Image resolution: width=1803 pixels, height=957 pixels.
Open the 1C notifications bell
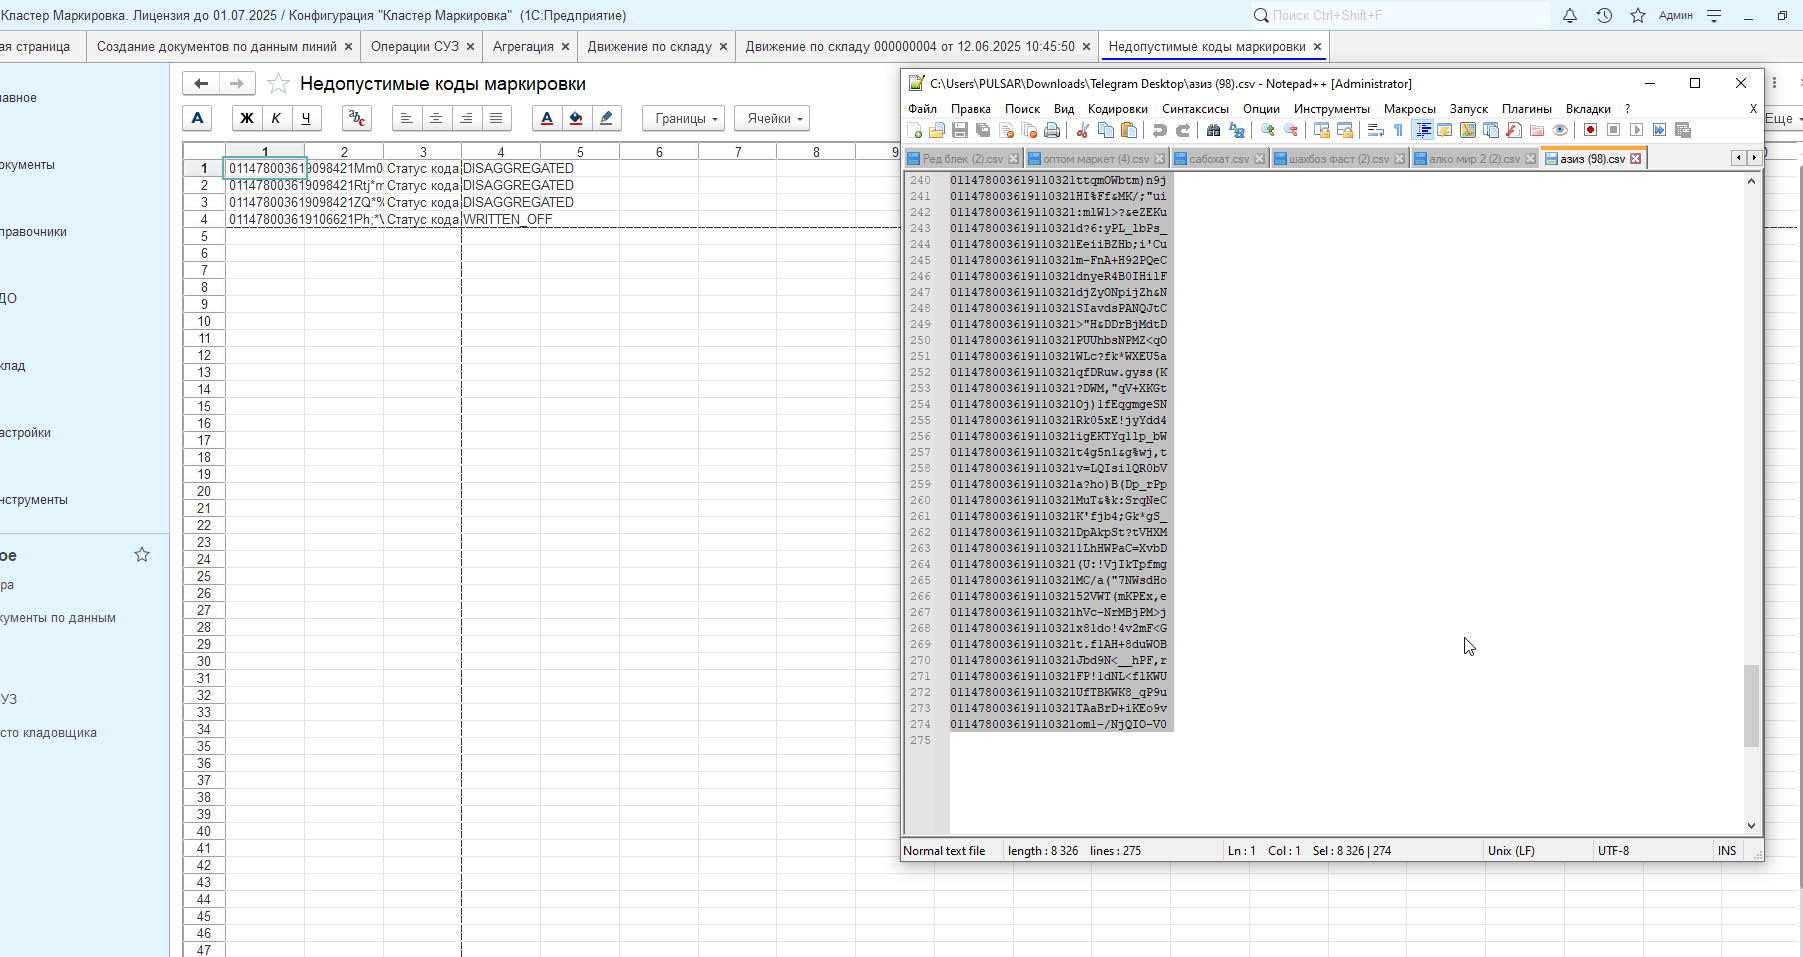pos(1570,15)
